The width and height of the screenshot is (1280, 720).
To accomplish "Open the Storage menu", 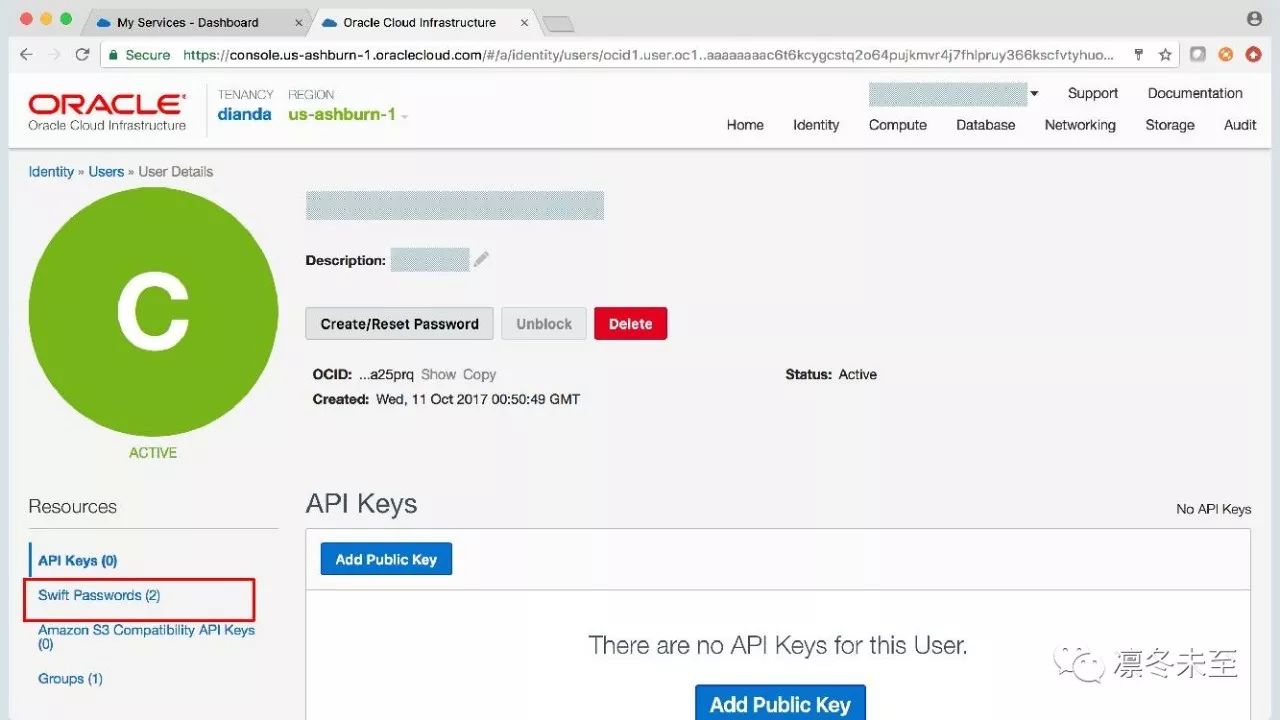I will click(x=1170, y=125).
